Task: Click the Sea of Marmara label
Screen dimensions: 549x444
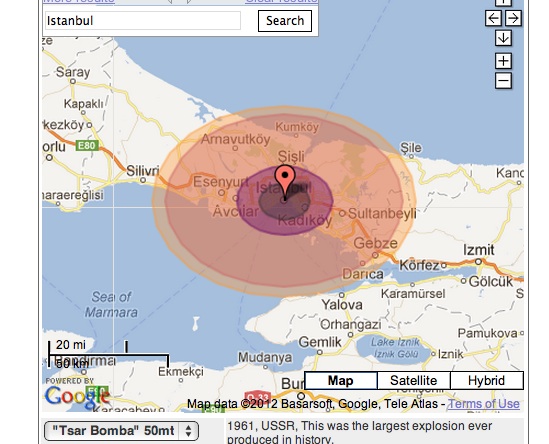Action: 111,304
